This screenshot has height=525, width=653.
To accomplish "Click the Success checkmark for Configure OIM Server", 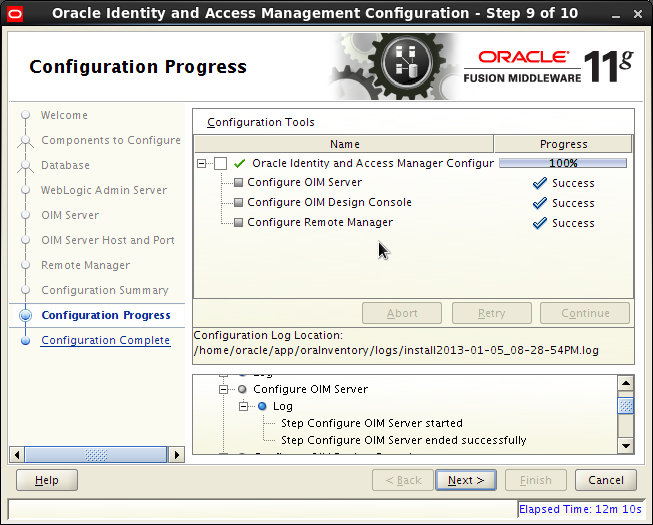I will (x=540, y=183).
